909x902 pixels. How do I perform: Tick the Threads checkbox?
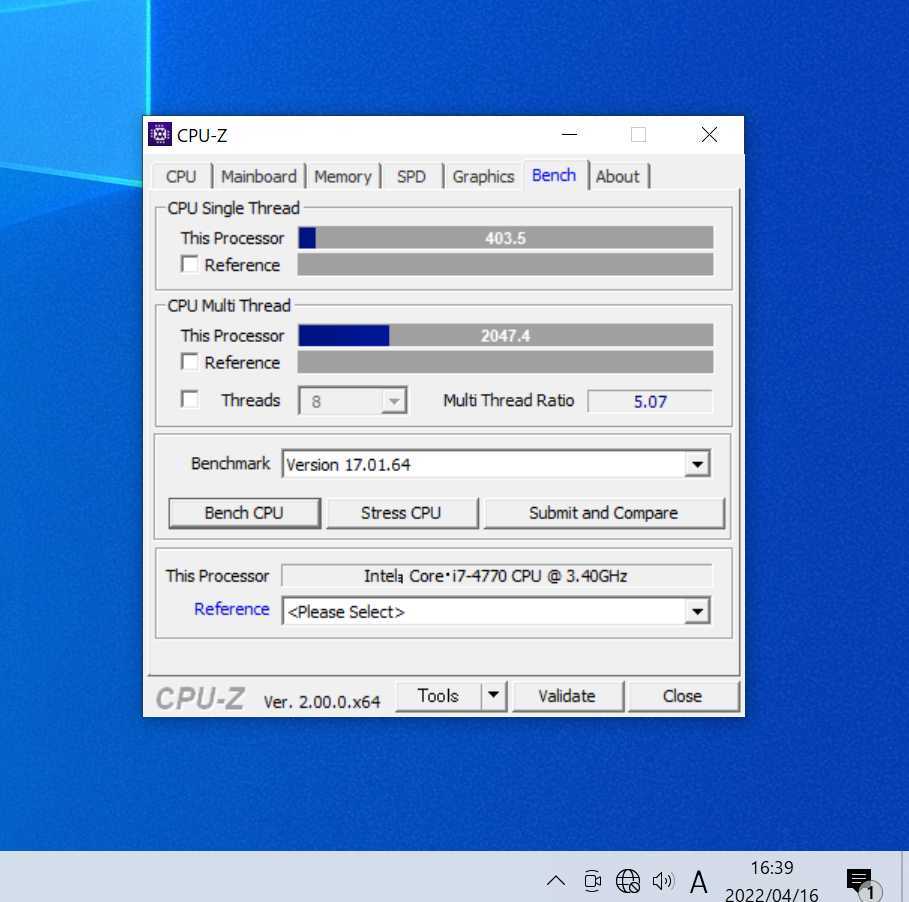point(190,399)
